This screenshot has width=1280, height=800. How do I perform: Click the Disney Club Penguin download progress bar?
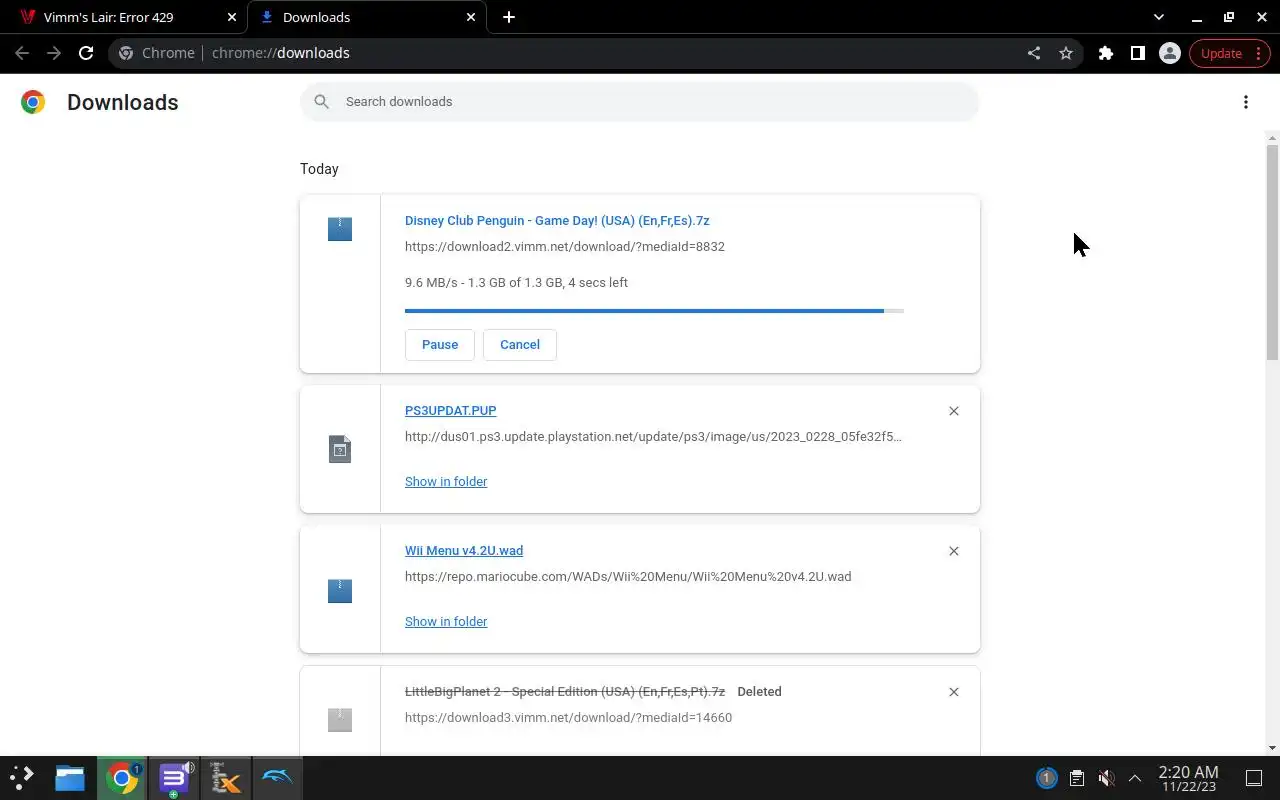654,311
